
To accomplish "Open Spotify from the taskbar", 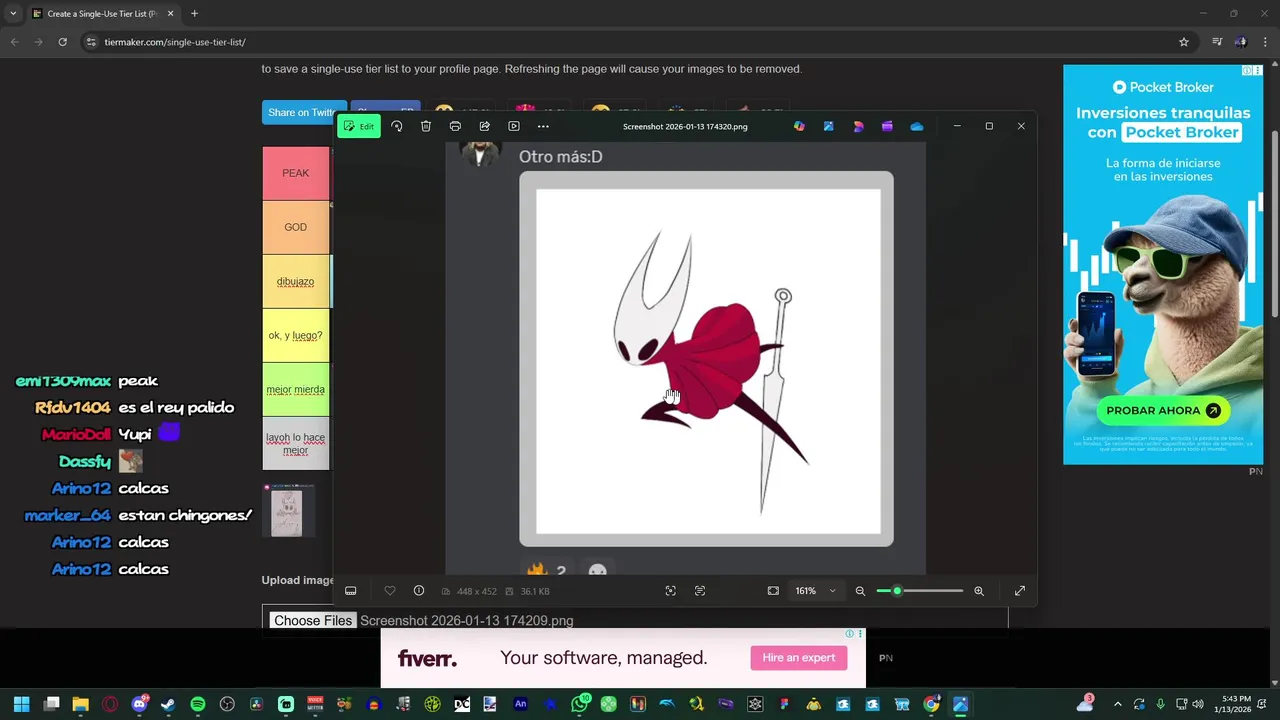I will (x=198, y=705).
